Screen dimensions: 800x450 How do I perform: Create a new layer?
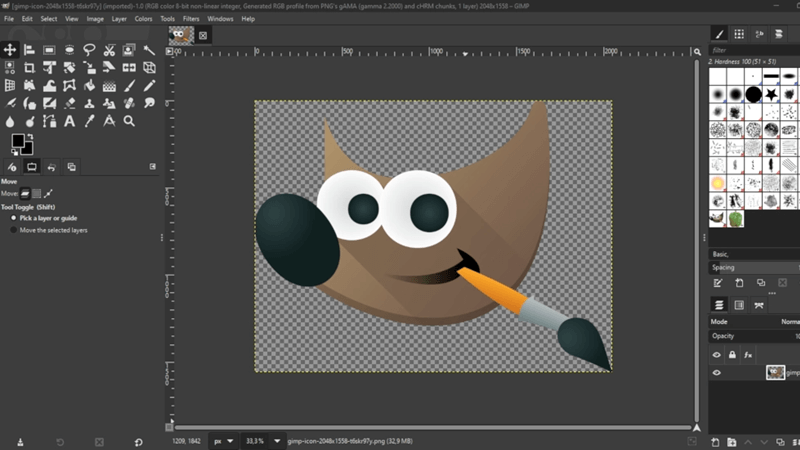[x=715, y=442]
